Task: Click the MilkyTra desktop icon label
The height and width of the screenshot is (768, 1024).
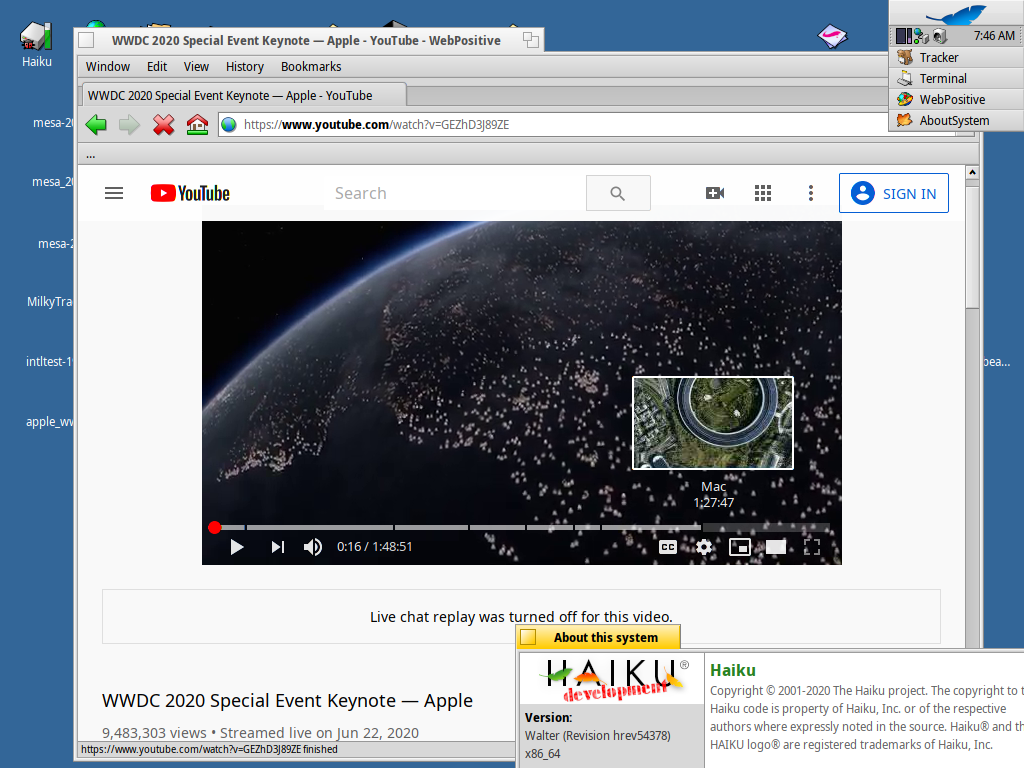Action: pos(50,302)
